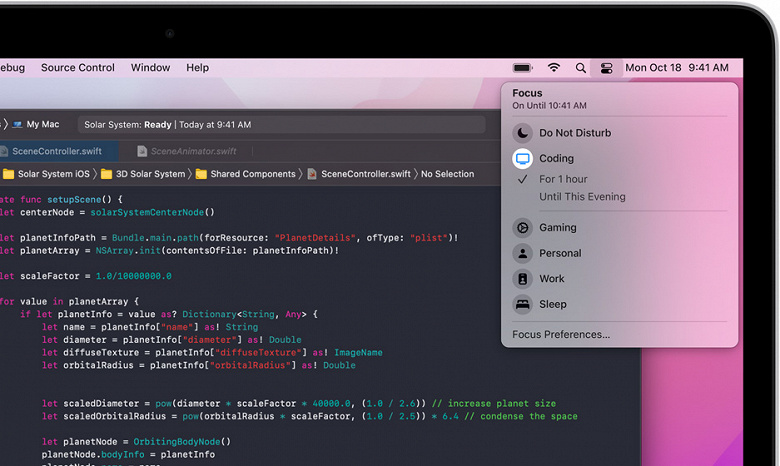The height and width of the screenshot is (466, 780).
Task: Toggle the Do Not Disturb moon icon
Action: point(522,133)
